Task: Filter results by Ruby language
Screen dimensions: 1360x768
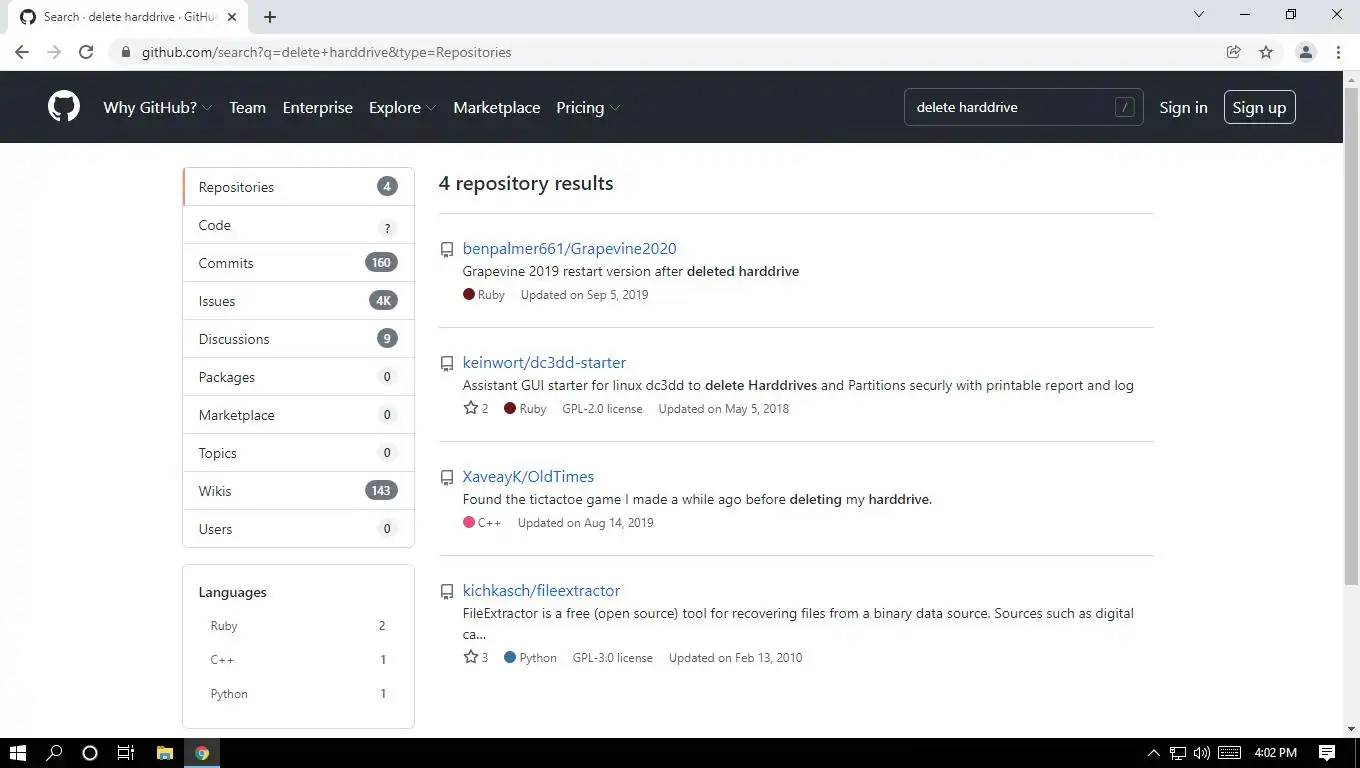Action: pos(298,626)
